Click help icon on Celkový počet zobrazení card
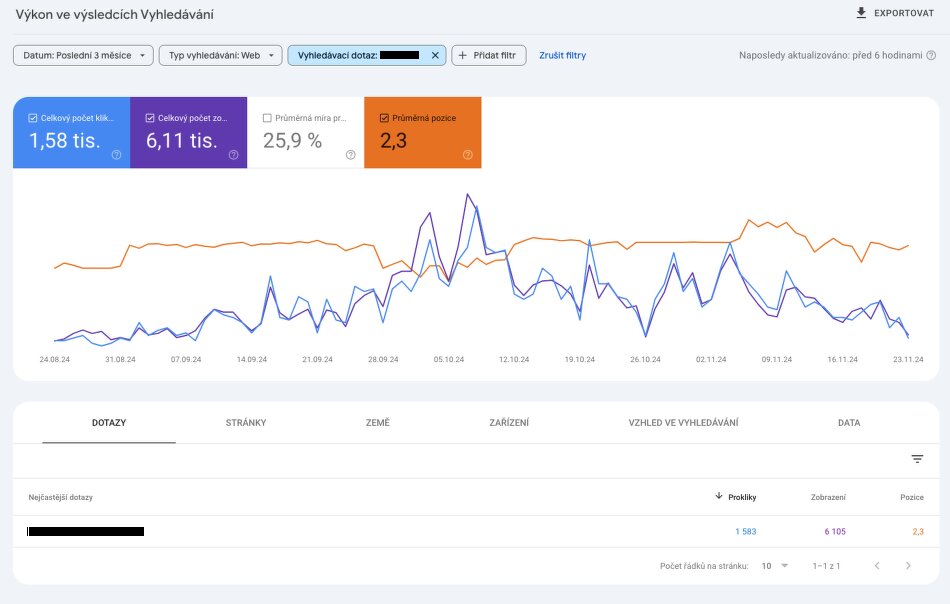Viewport: 950px width, 604px height. [x=233, y=155]
